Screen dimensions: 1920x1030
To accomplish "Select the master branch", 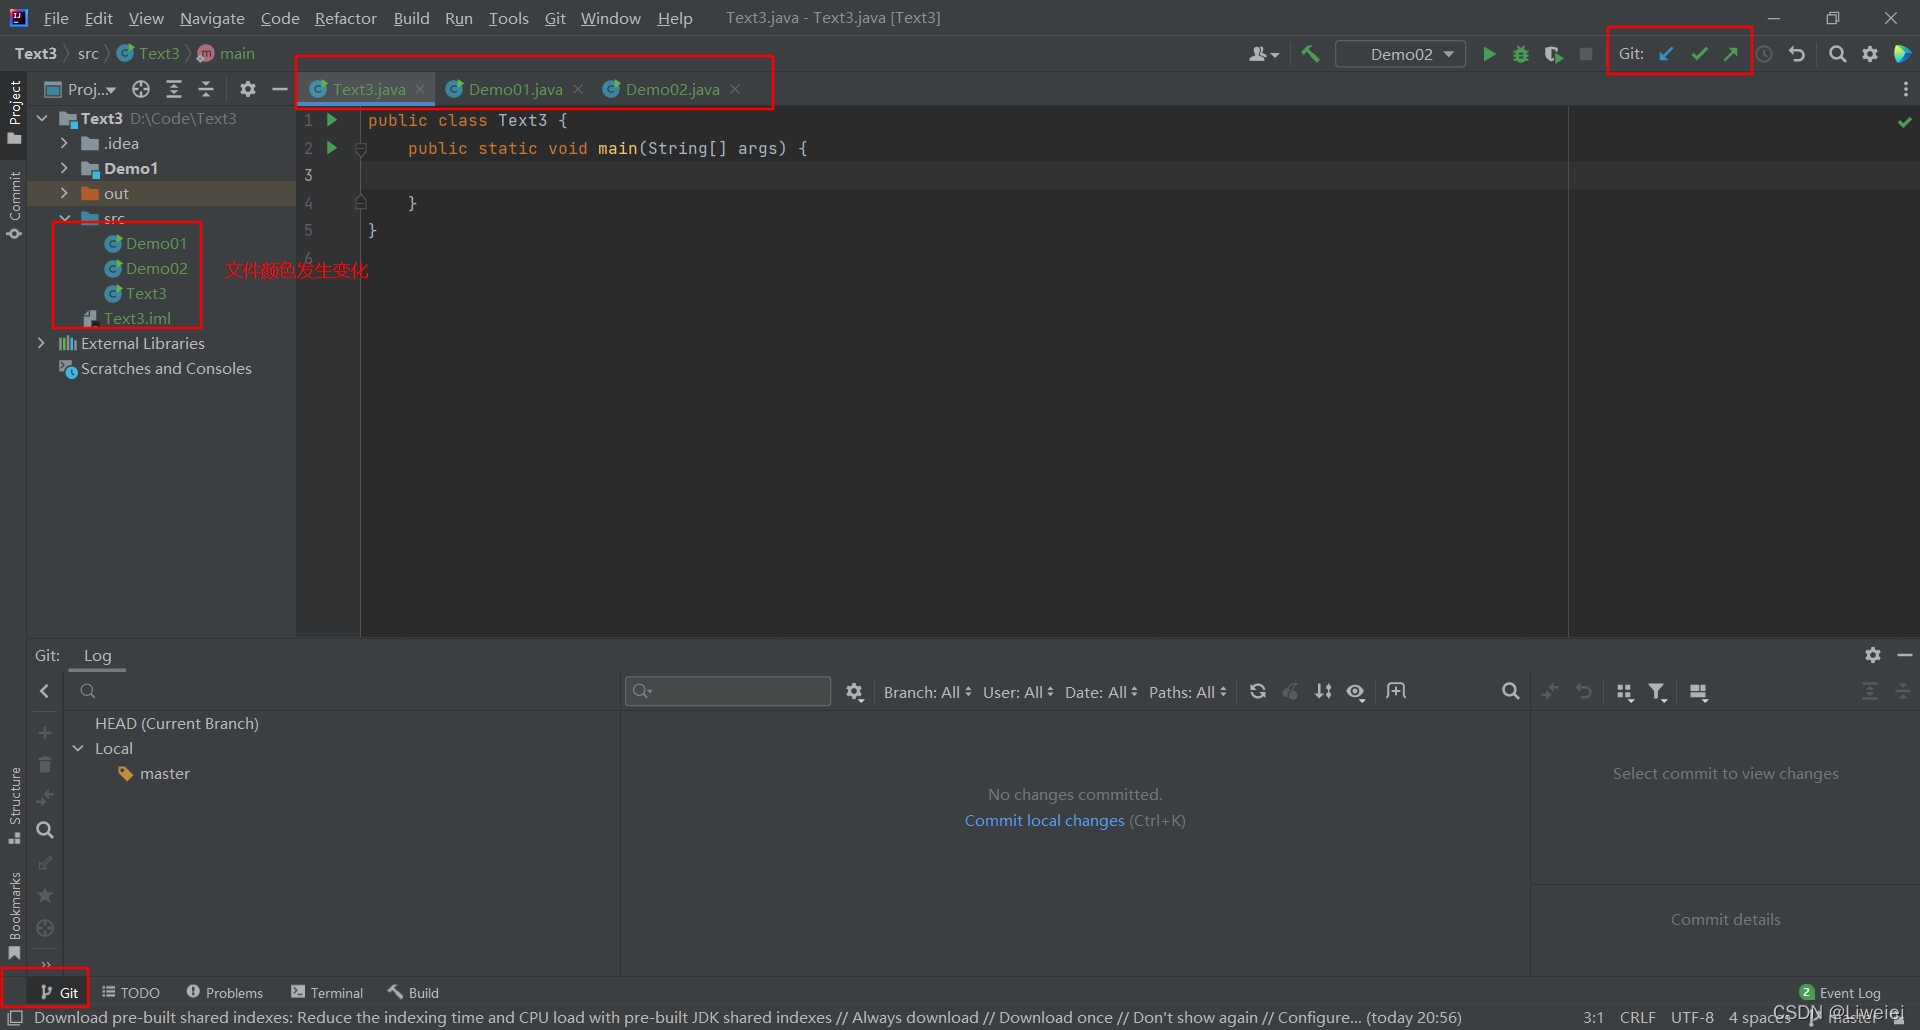I will coord(165,773).
